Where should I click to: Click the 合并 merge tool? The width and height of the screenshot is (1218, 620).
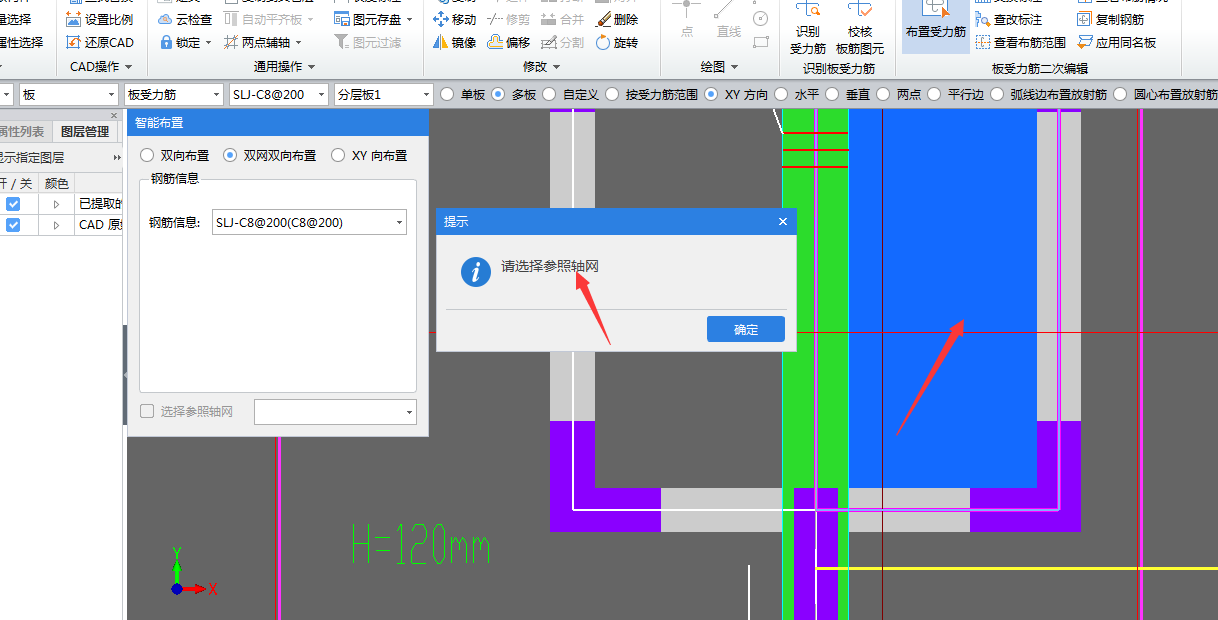pos(562,19)
